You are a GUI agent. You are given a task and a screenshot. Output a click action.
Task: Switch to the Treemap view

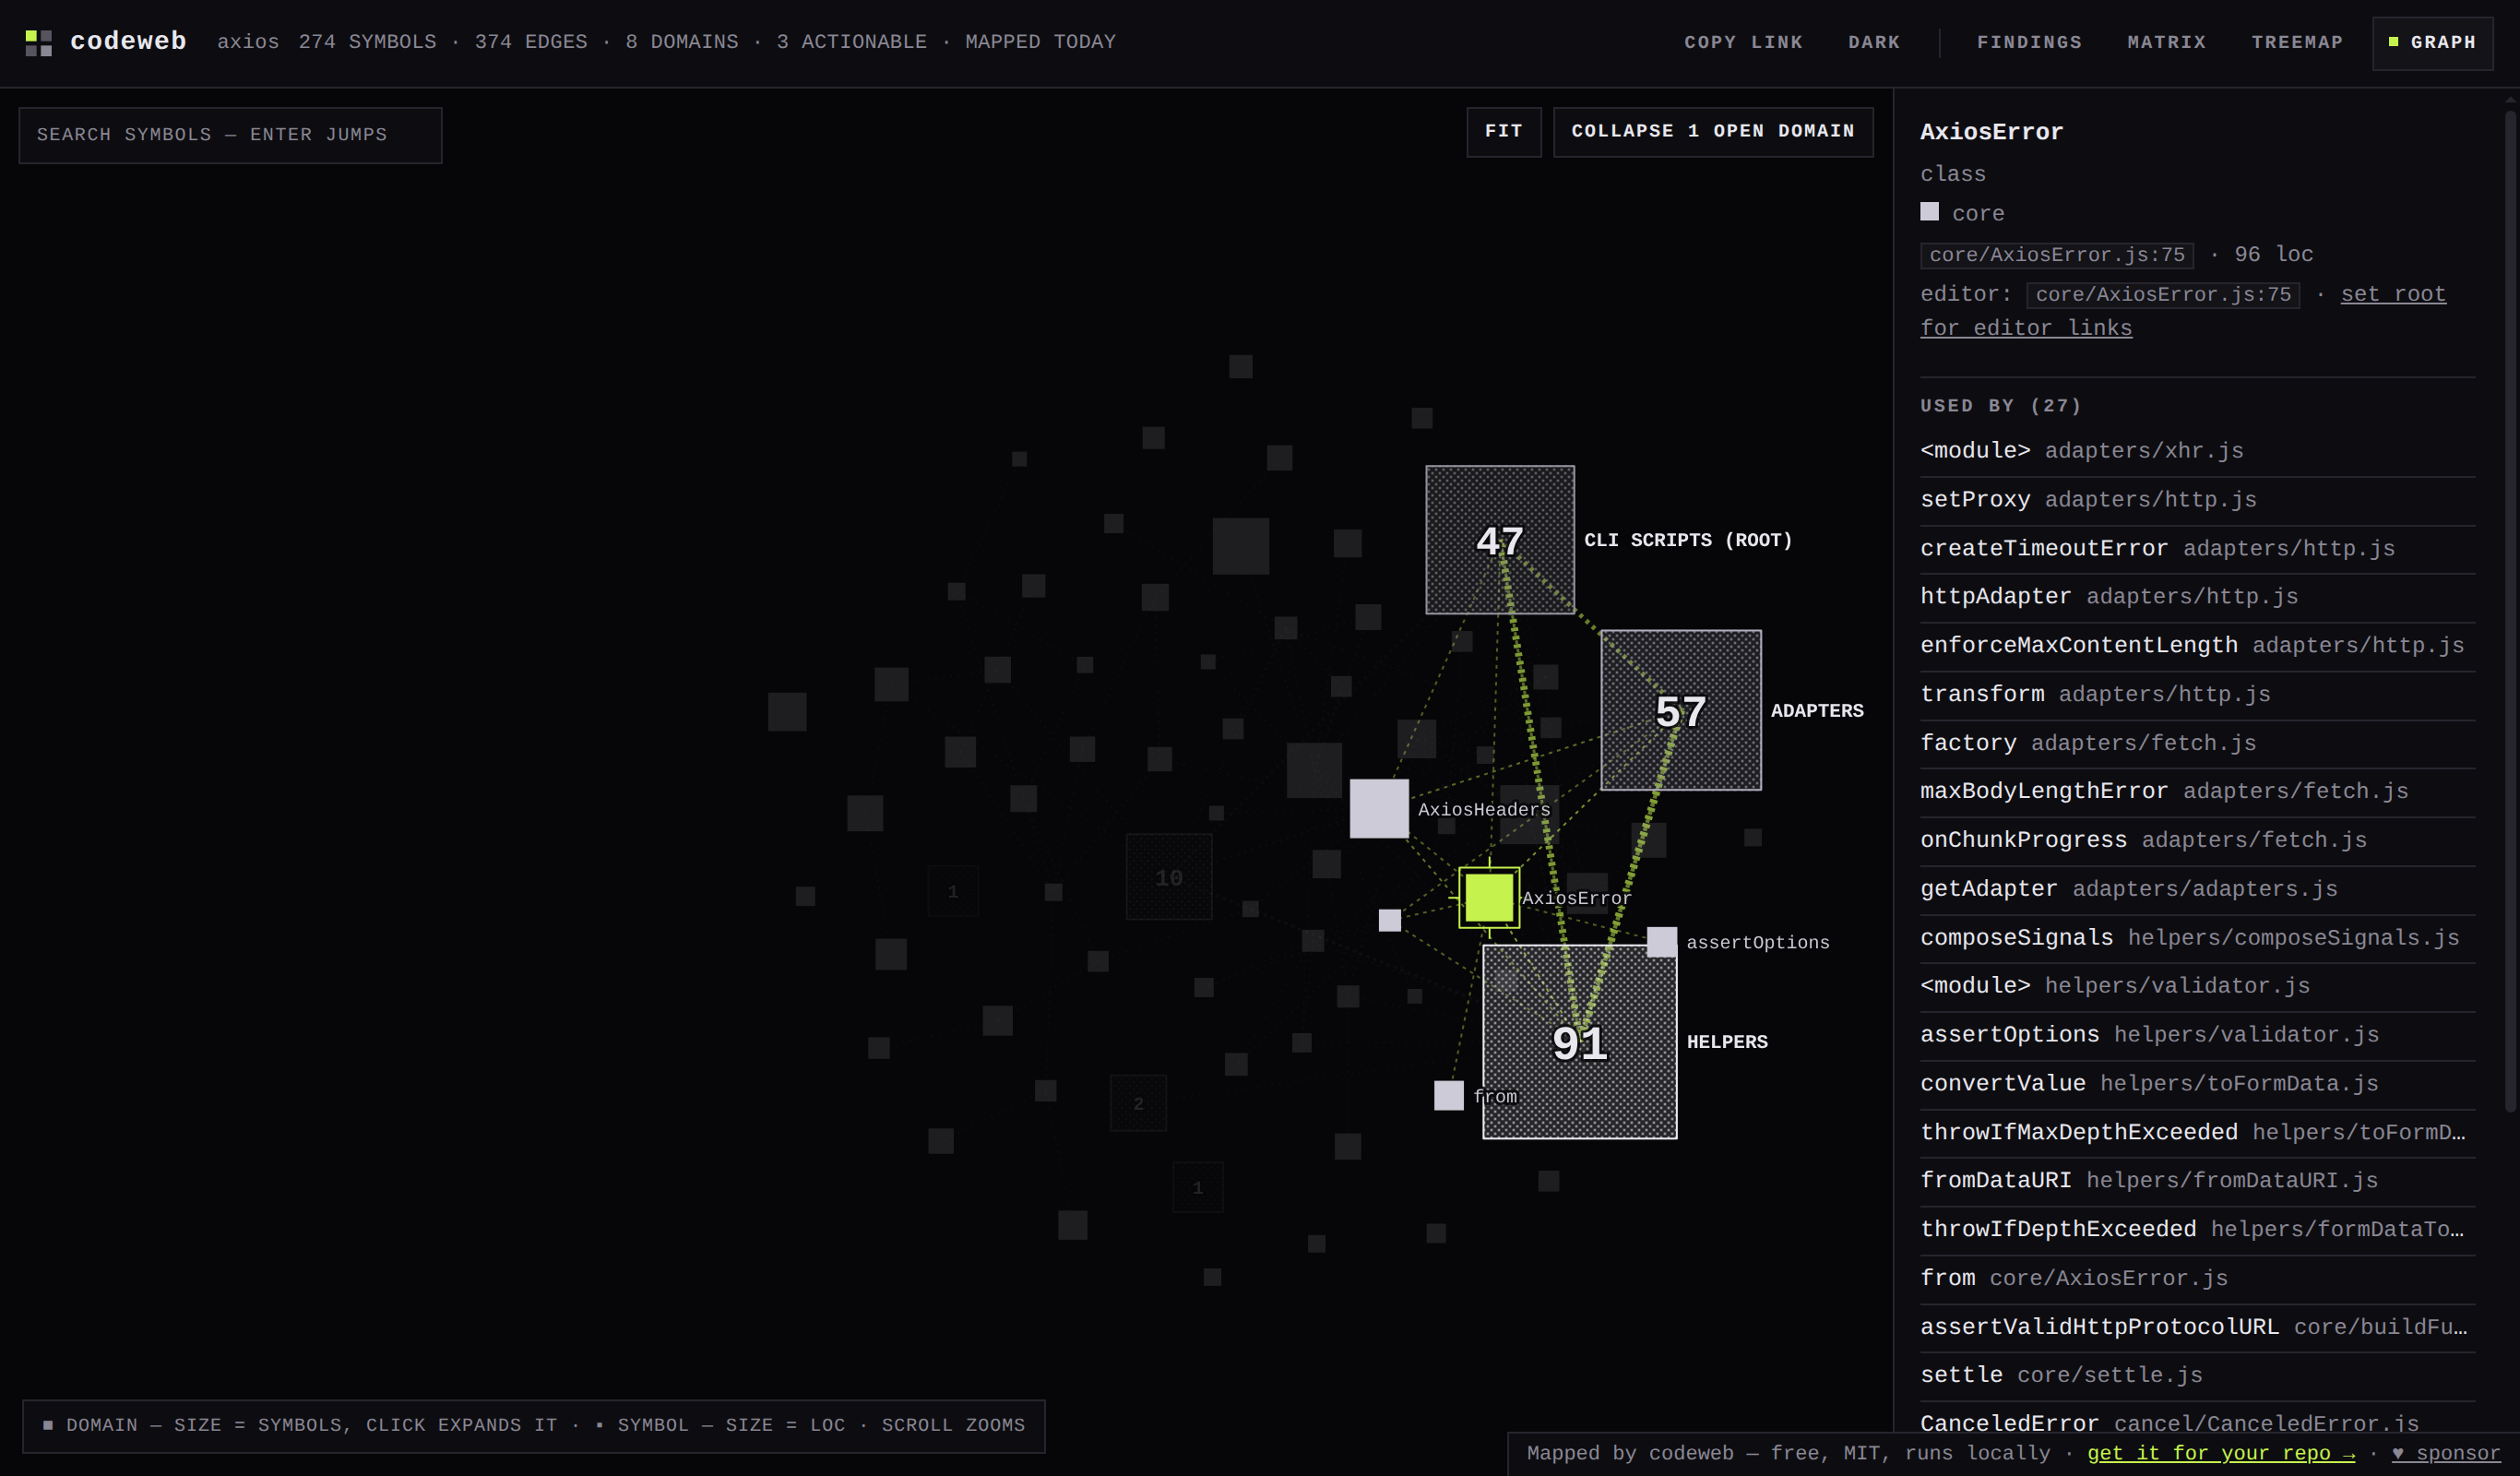click(2297, 42)
